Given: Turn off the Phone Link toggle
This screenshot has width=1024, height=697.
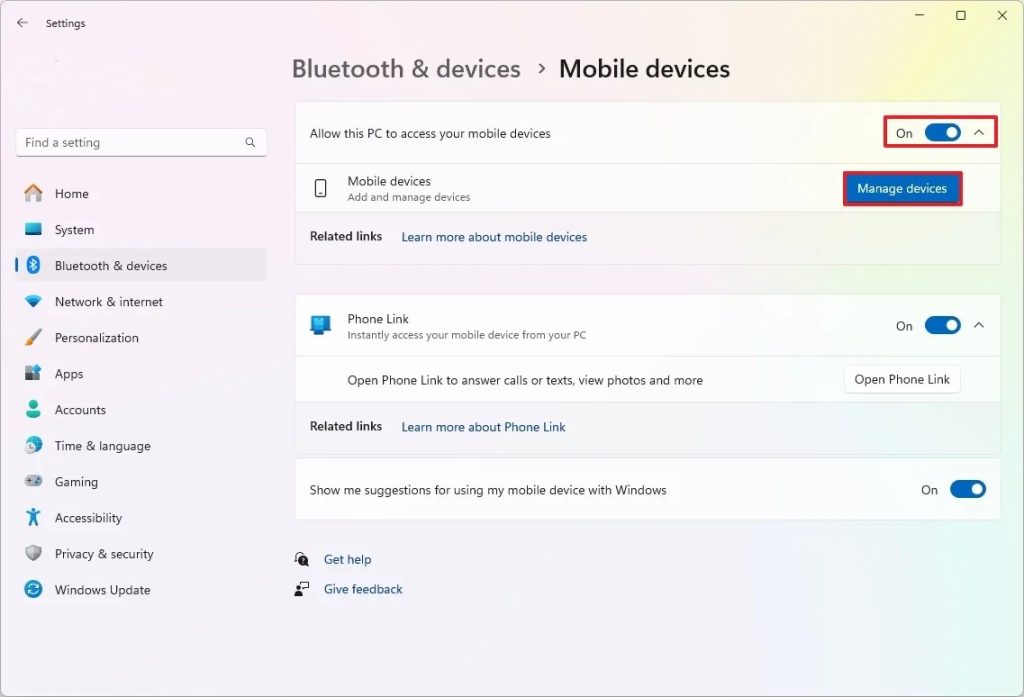Looking at the screenshot, I should 942,326.
